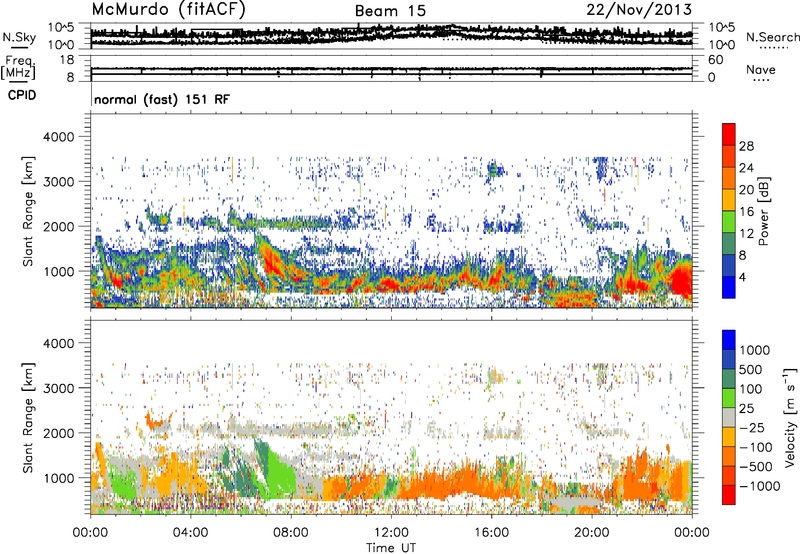Viewport: 800px width, 554px height.
Task: Click the red top segment of Power colorbar
Action: (x=729, y=134)
